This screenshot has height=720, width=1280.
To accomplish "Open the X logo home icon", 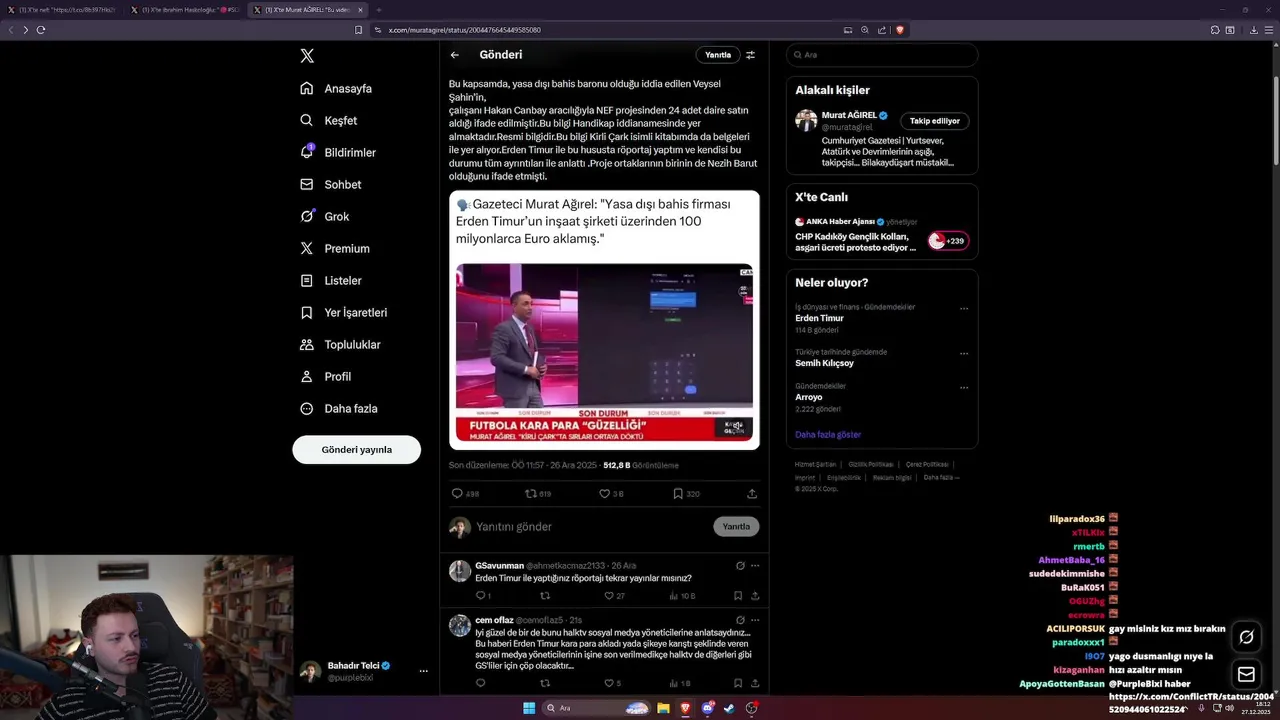I will click(307, 56).
